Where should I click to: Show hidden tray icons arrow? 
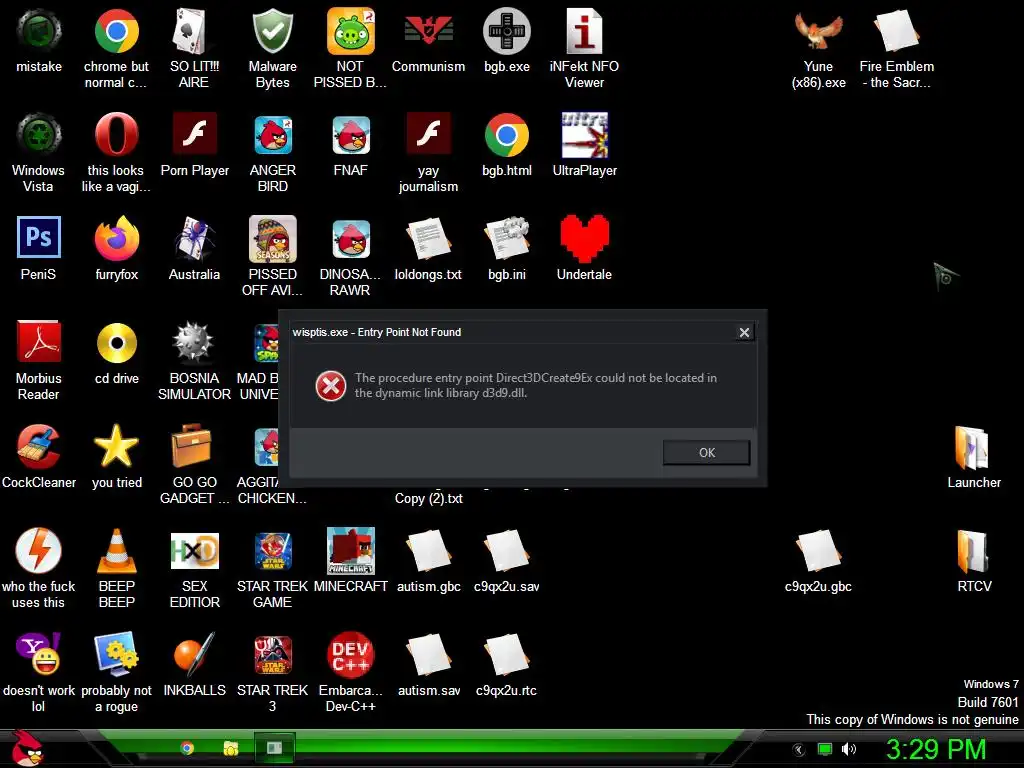798,750
